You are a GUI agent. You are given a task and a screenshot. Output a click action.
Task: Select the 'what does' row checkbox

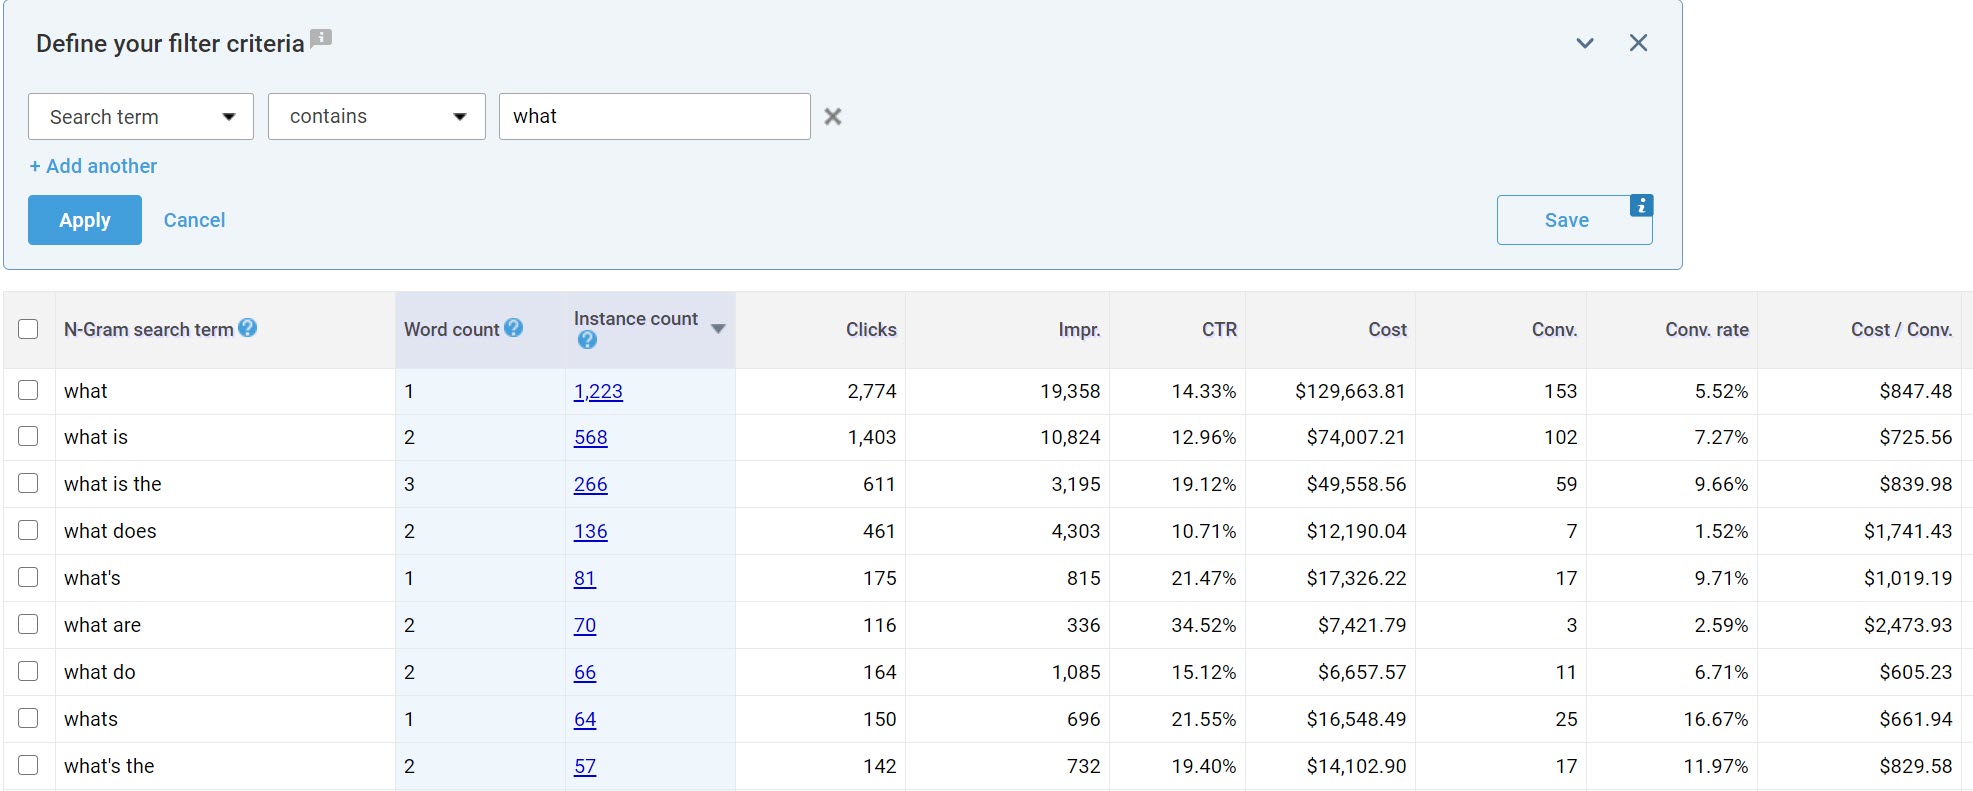(28, 531)
